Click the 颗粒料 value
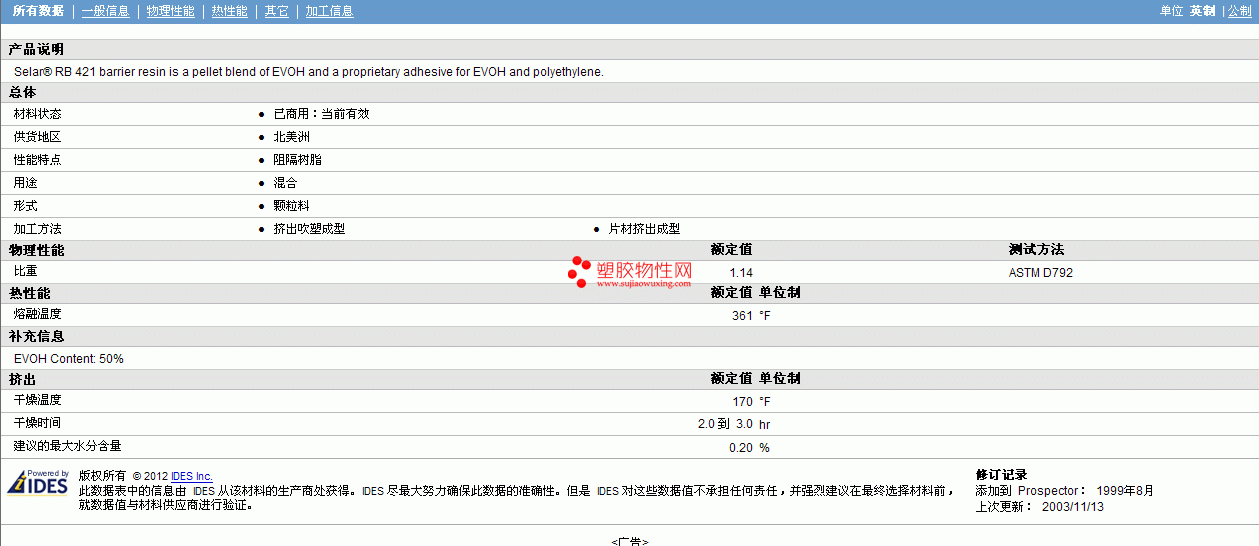 tap(291, 206)
